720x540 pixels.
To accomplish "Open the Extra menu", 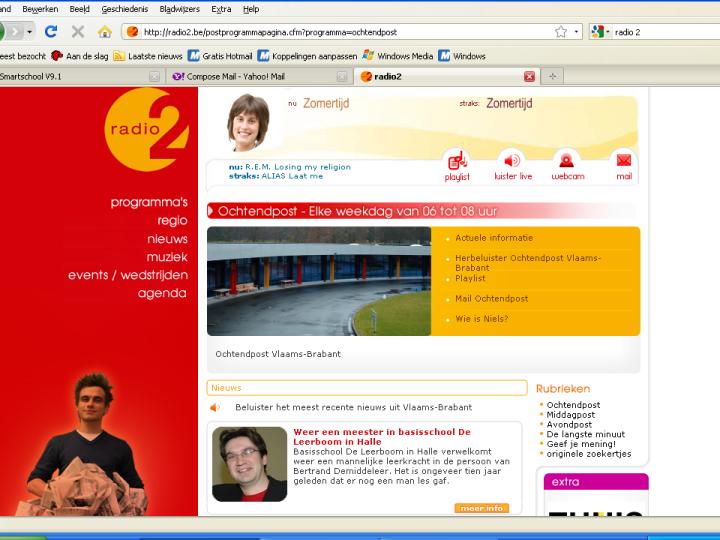I will coord(221,9).
